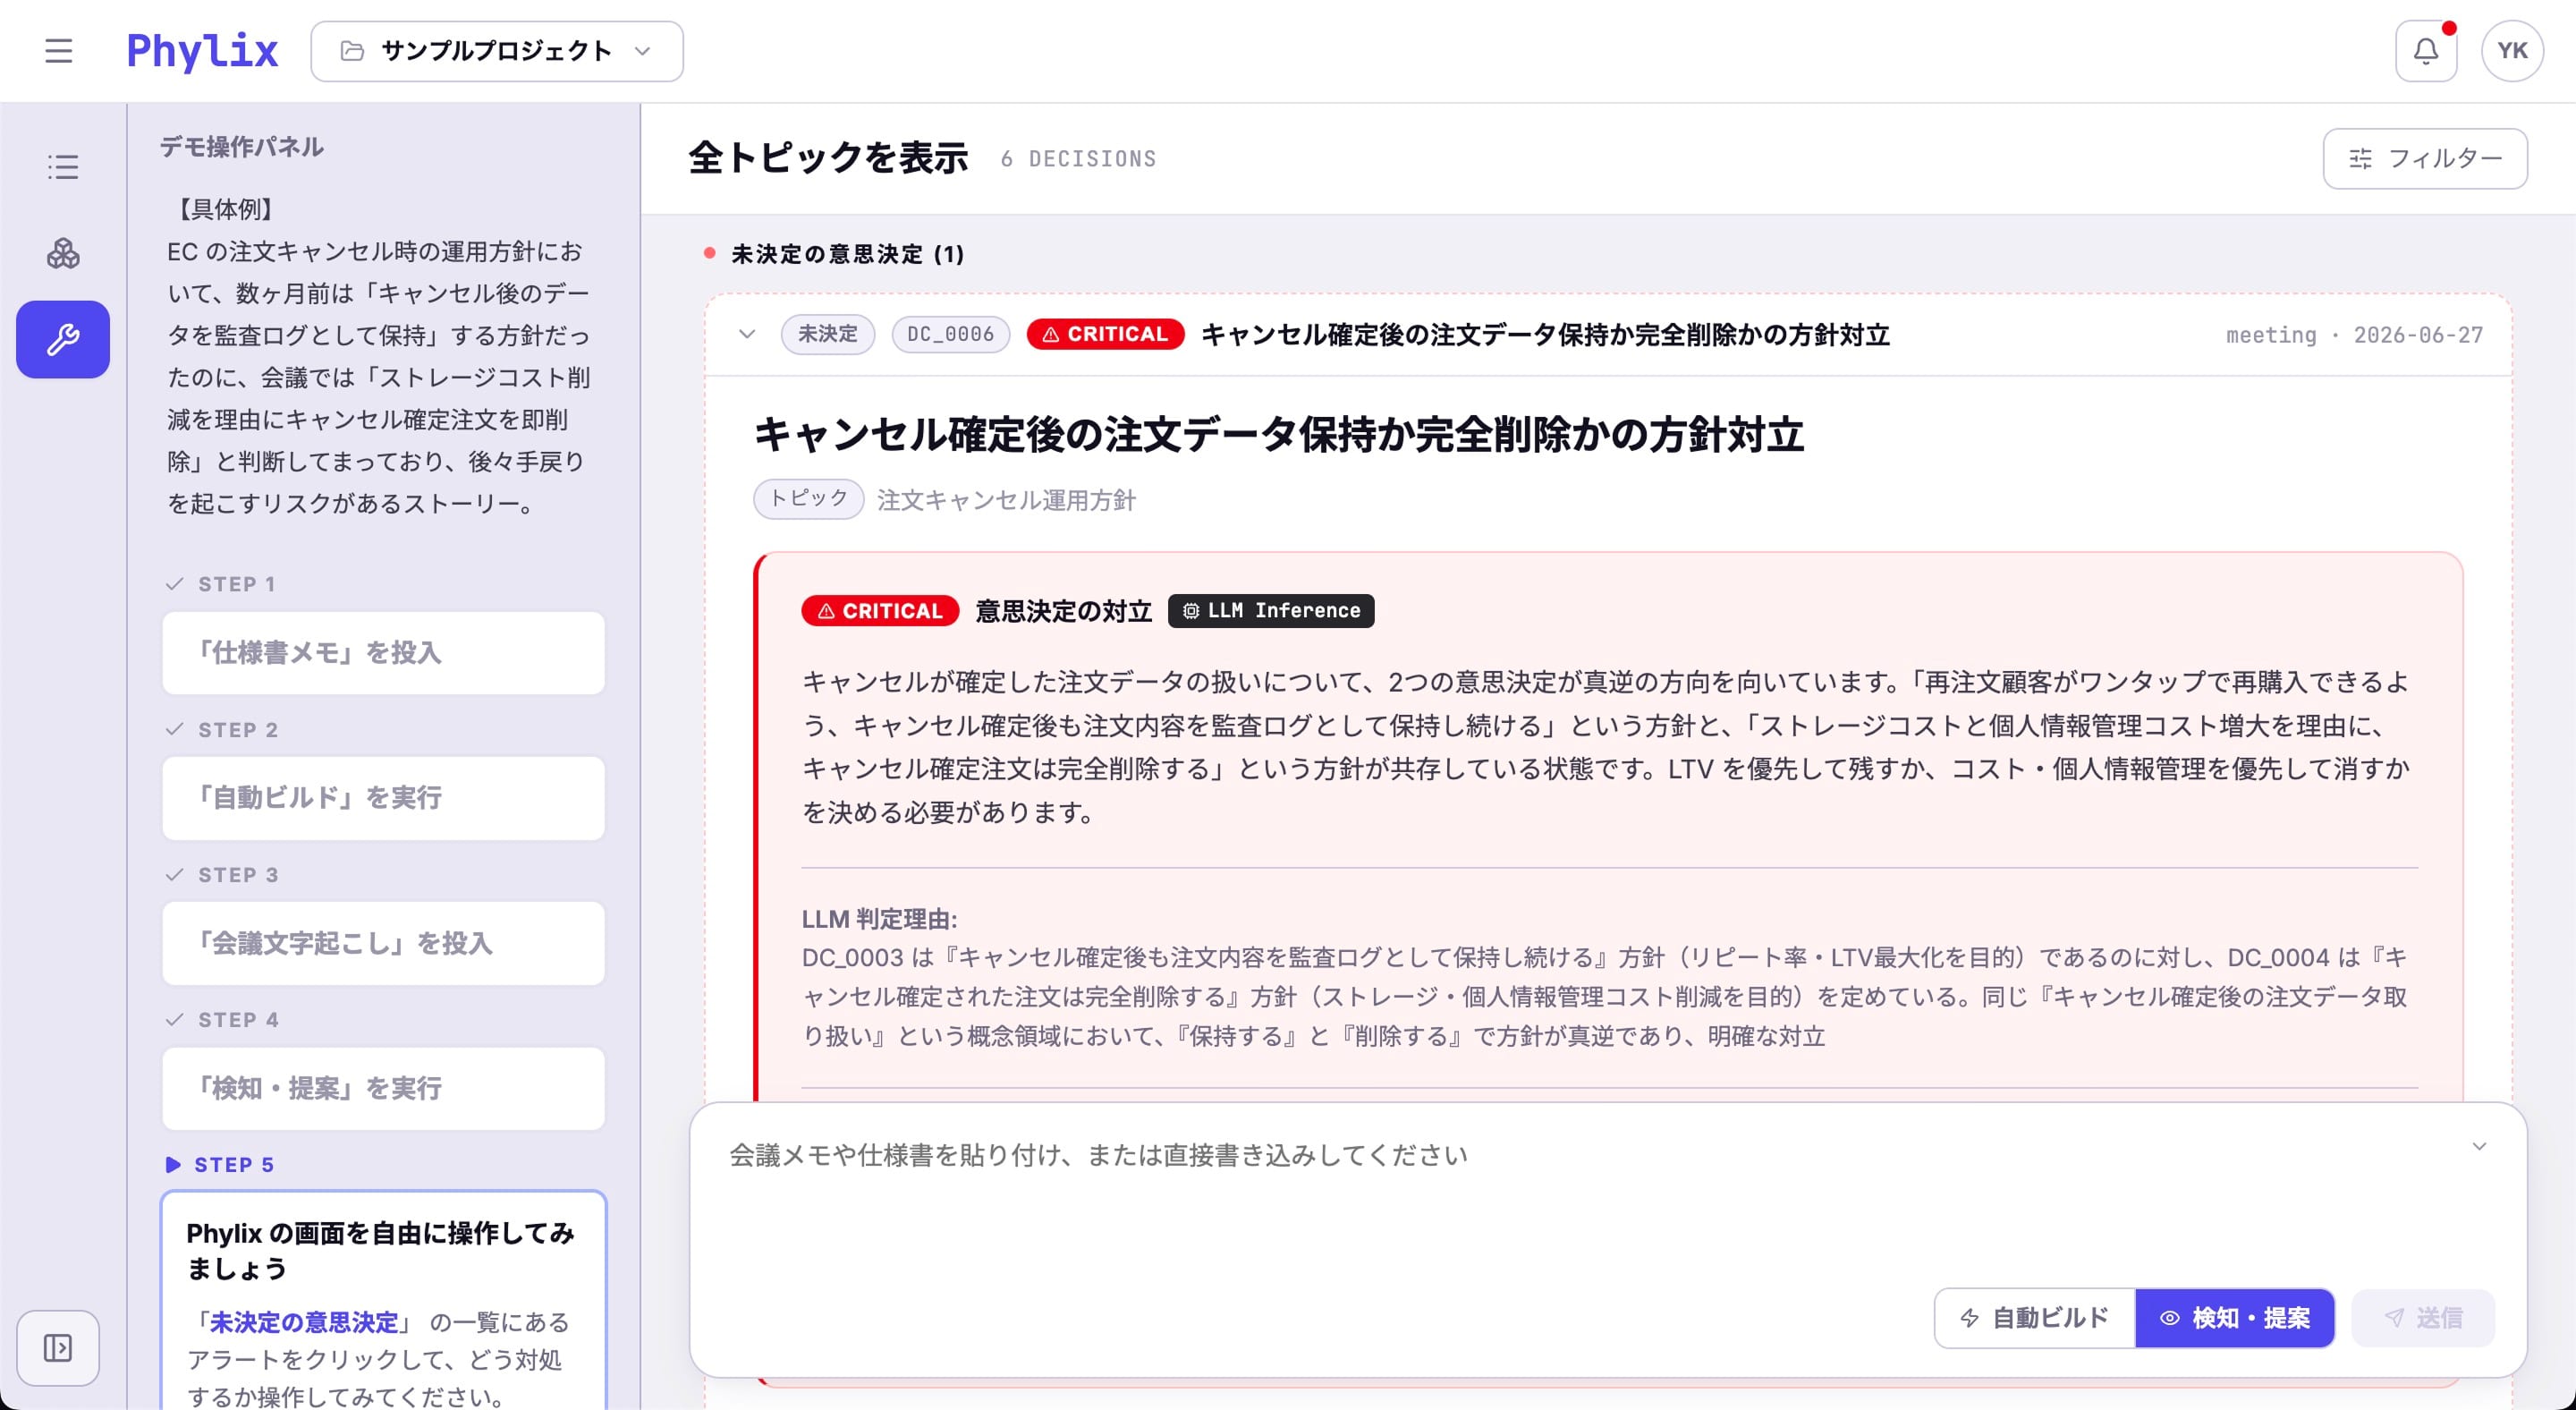Click the LLM 判定理由: label
This screenshot has height=1410, width=2576.
[x=879, y=918]
